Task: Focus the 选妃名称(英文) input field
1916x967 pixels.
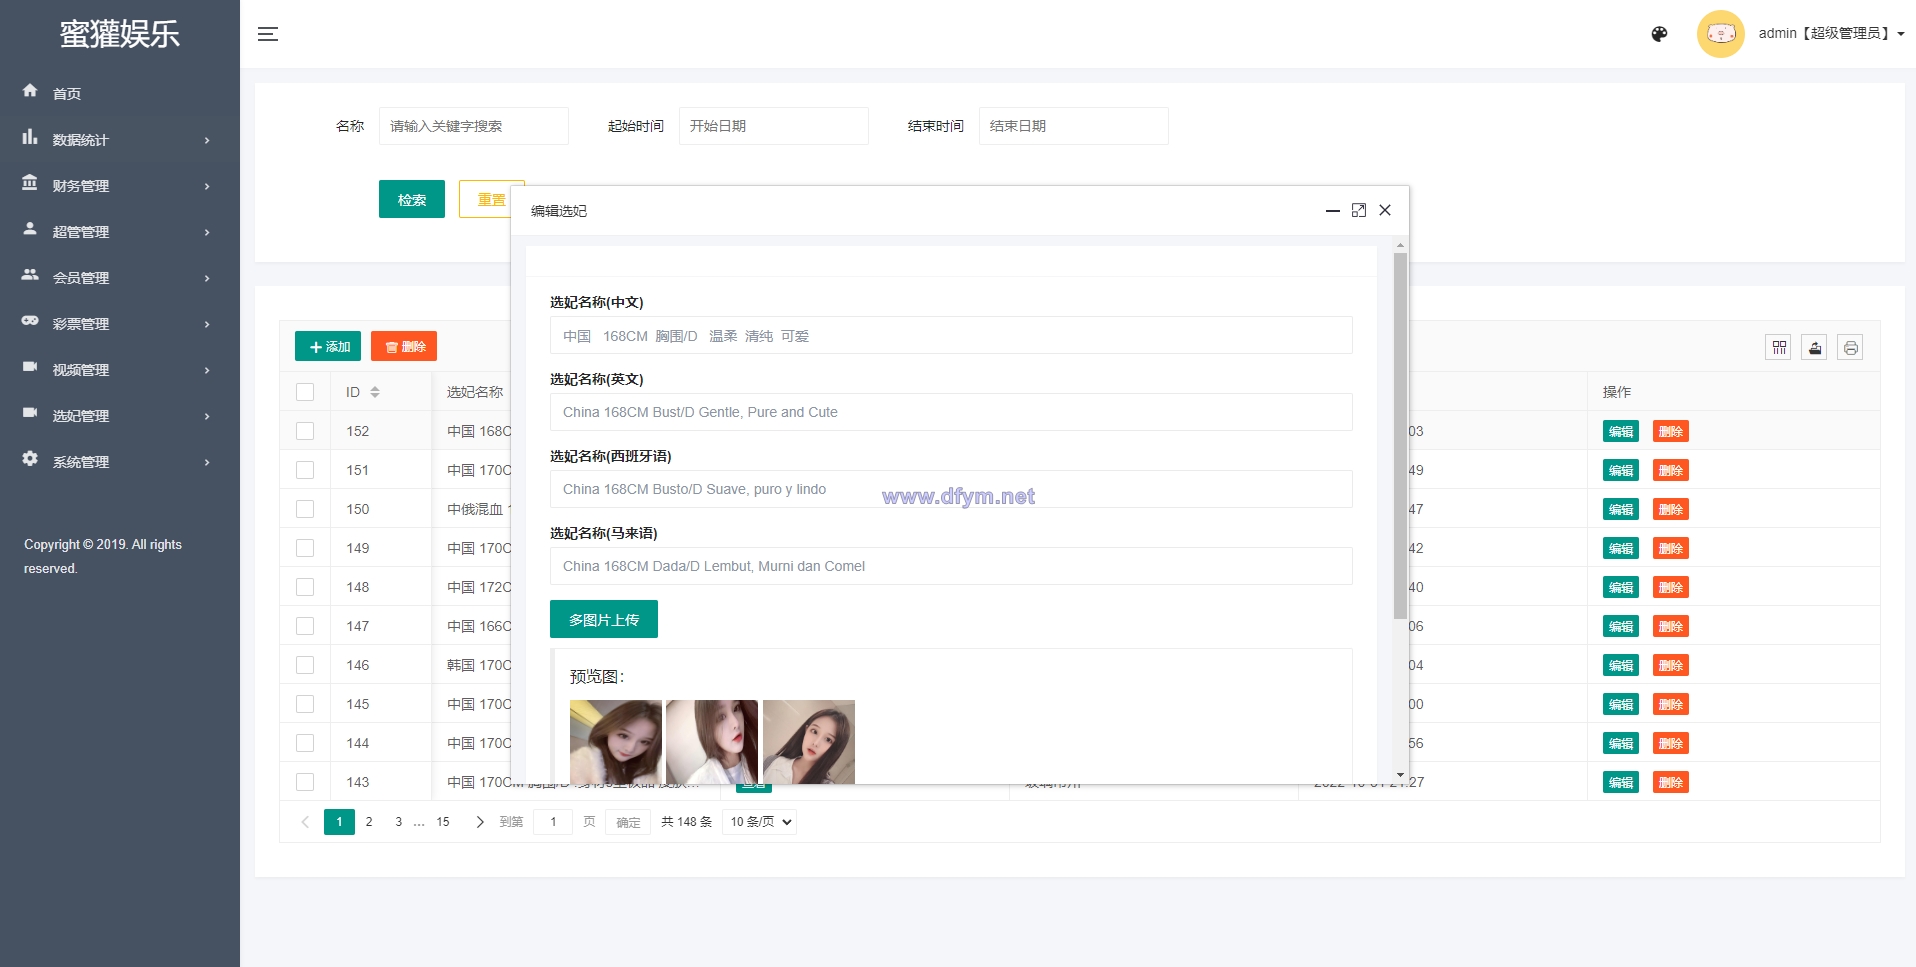Action: (x=951, y=412)
